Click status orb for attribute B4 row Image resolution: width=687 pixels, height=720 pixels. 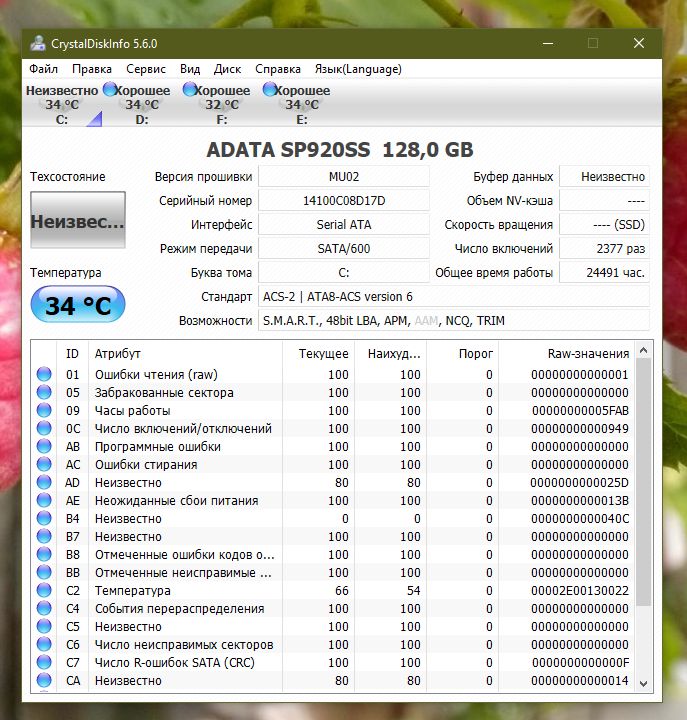[44, 518]
